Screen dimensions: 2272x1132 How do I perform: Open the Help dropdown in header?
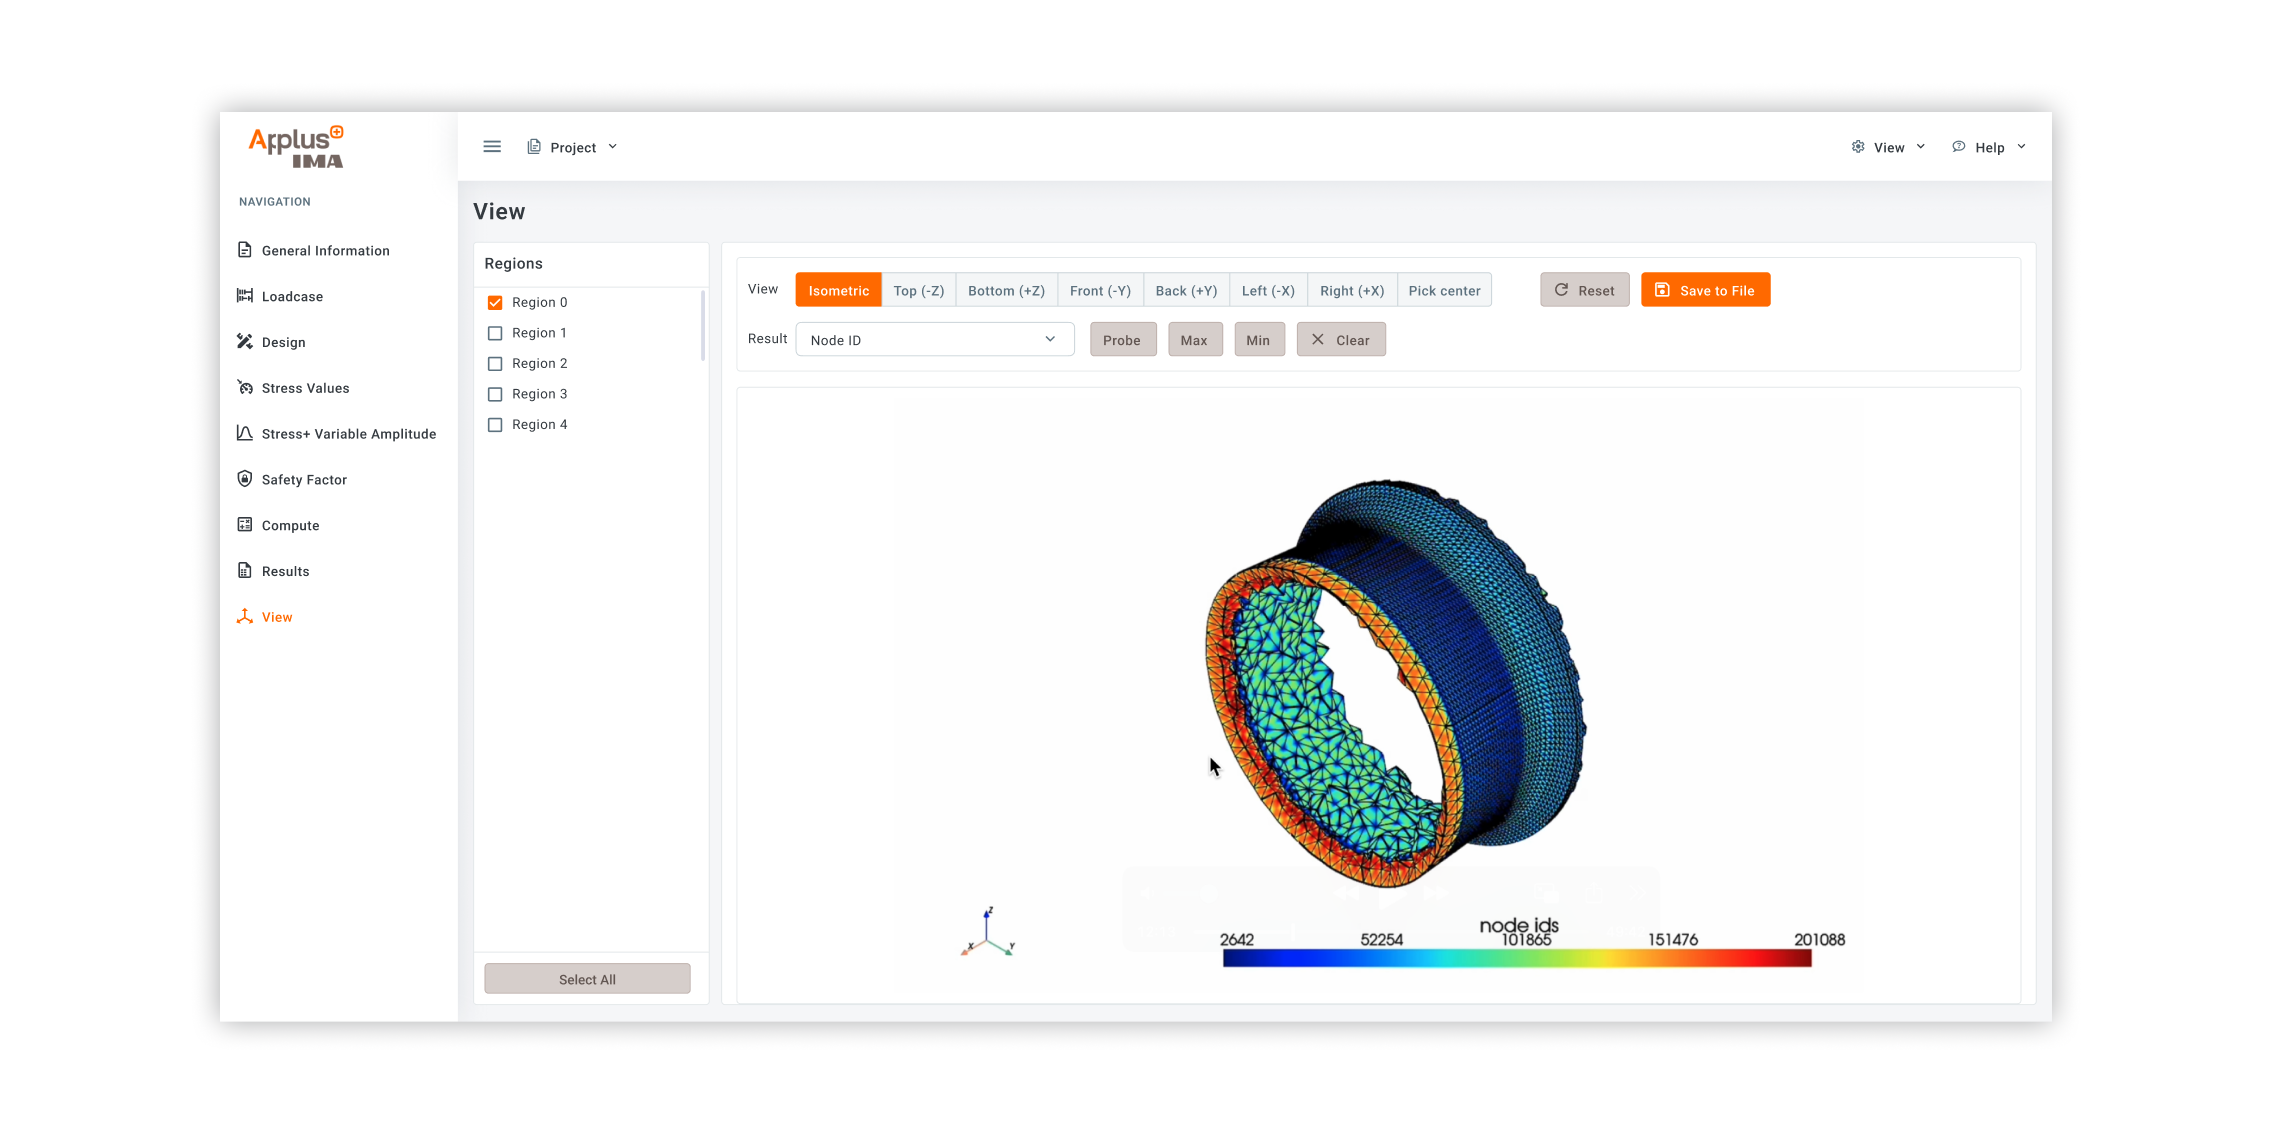1989,147
